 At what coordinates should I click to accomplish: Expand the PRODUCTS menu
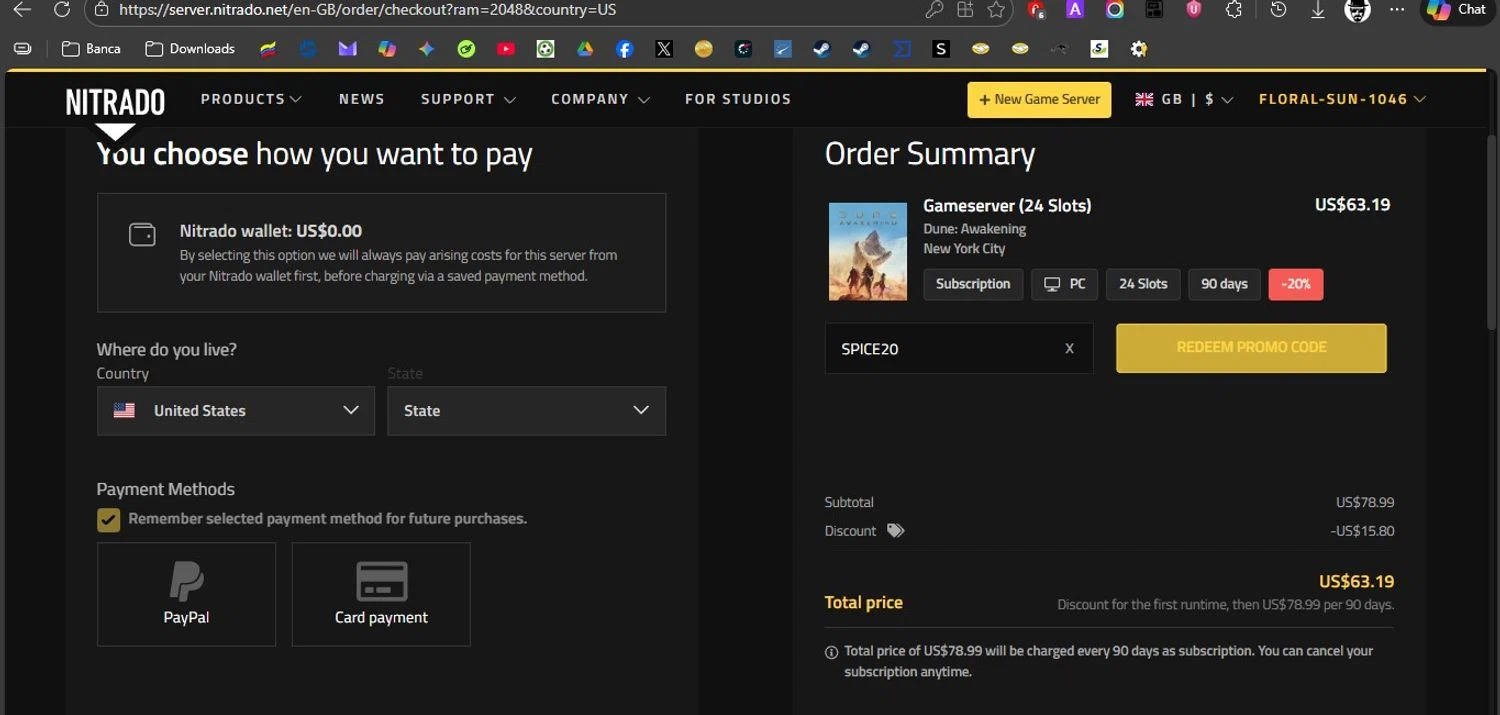(x=251, y=99)
